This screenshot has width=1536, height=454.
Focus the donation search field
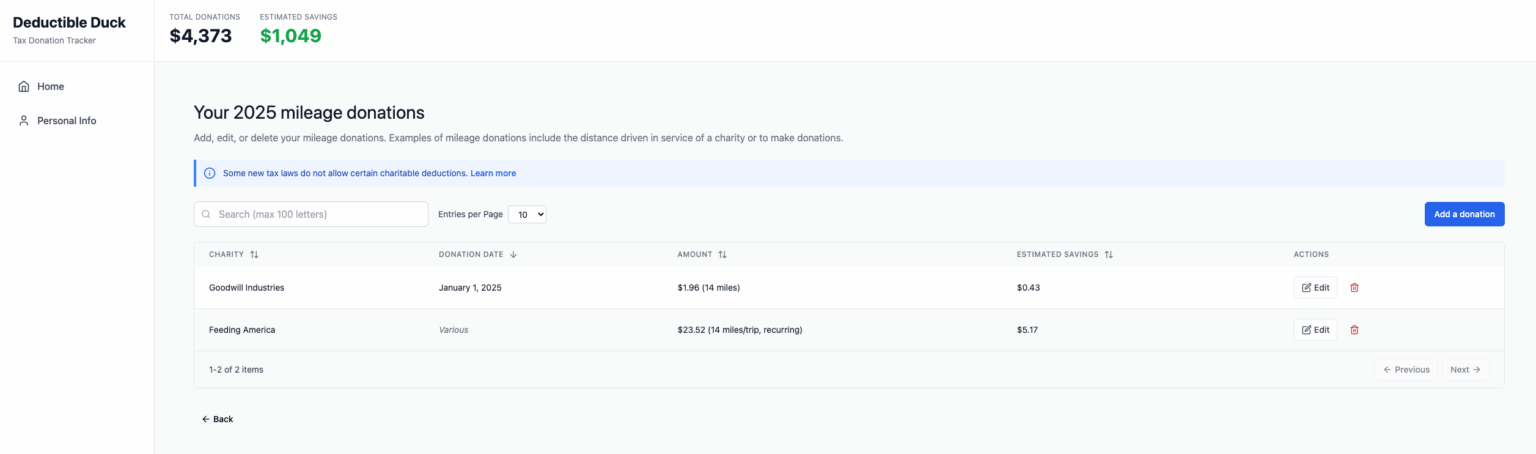(320, 214)
